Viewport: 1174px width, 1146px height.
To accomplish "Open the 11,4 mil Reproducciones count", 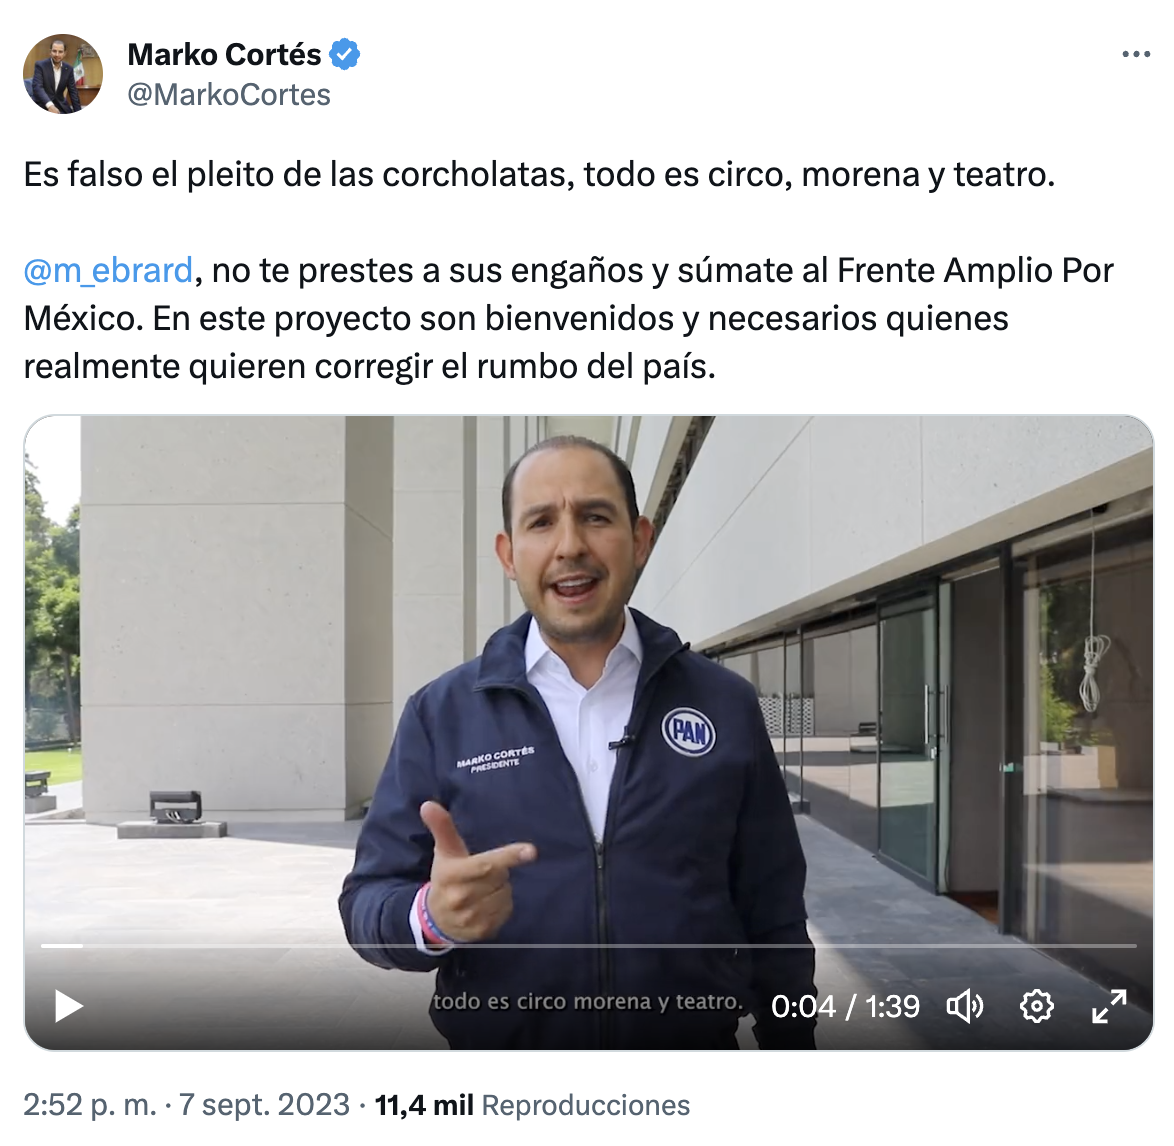I will [532, 1105].
